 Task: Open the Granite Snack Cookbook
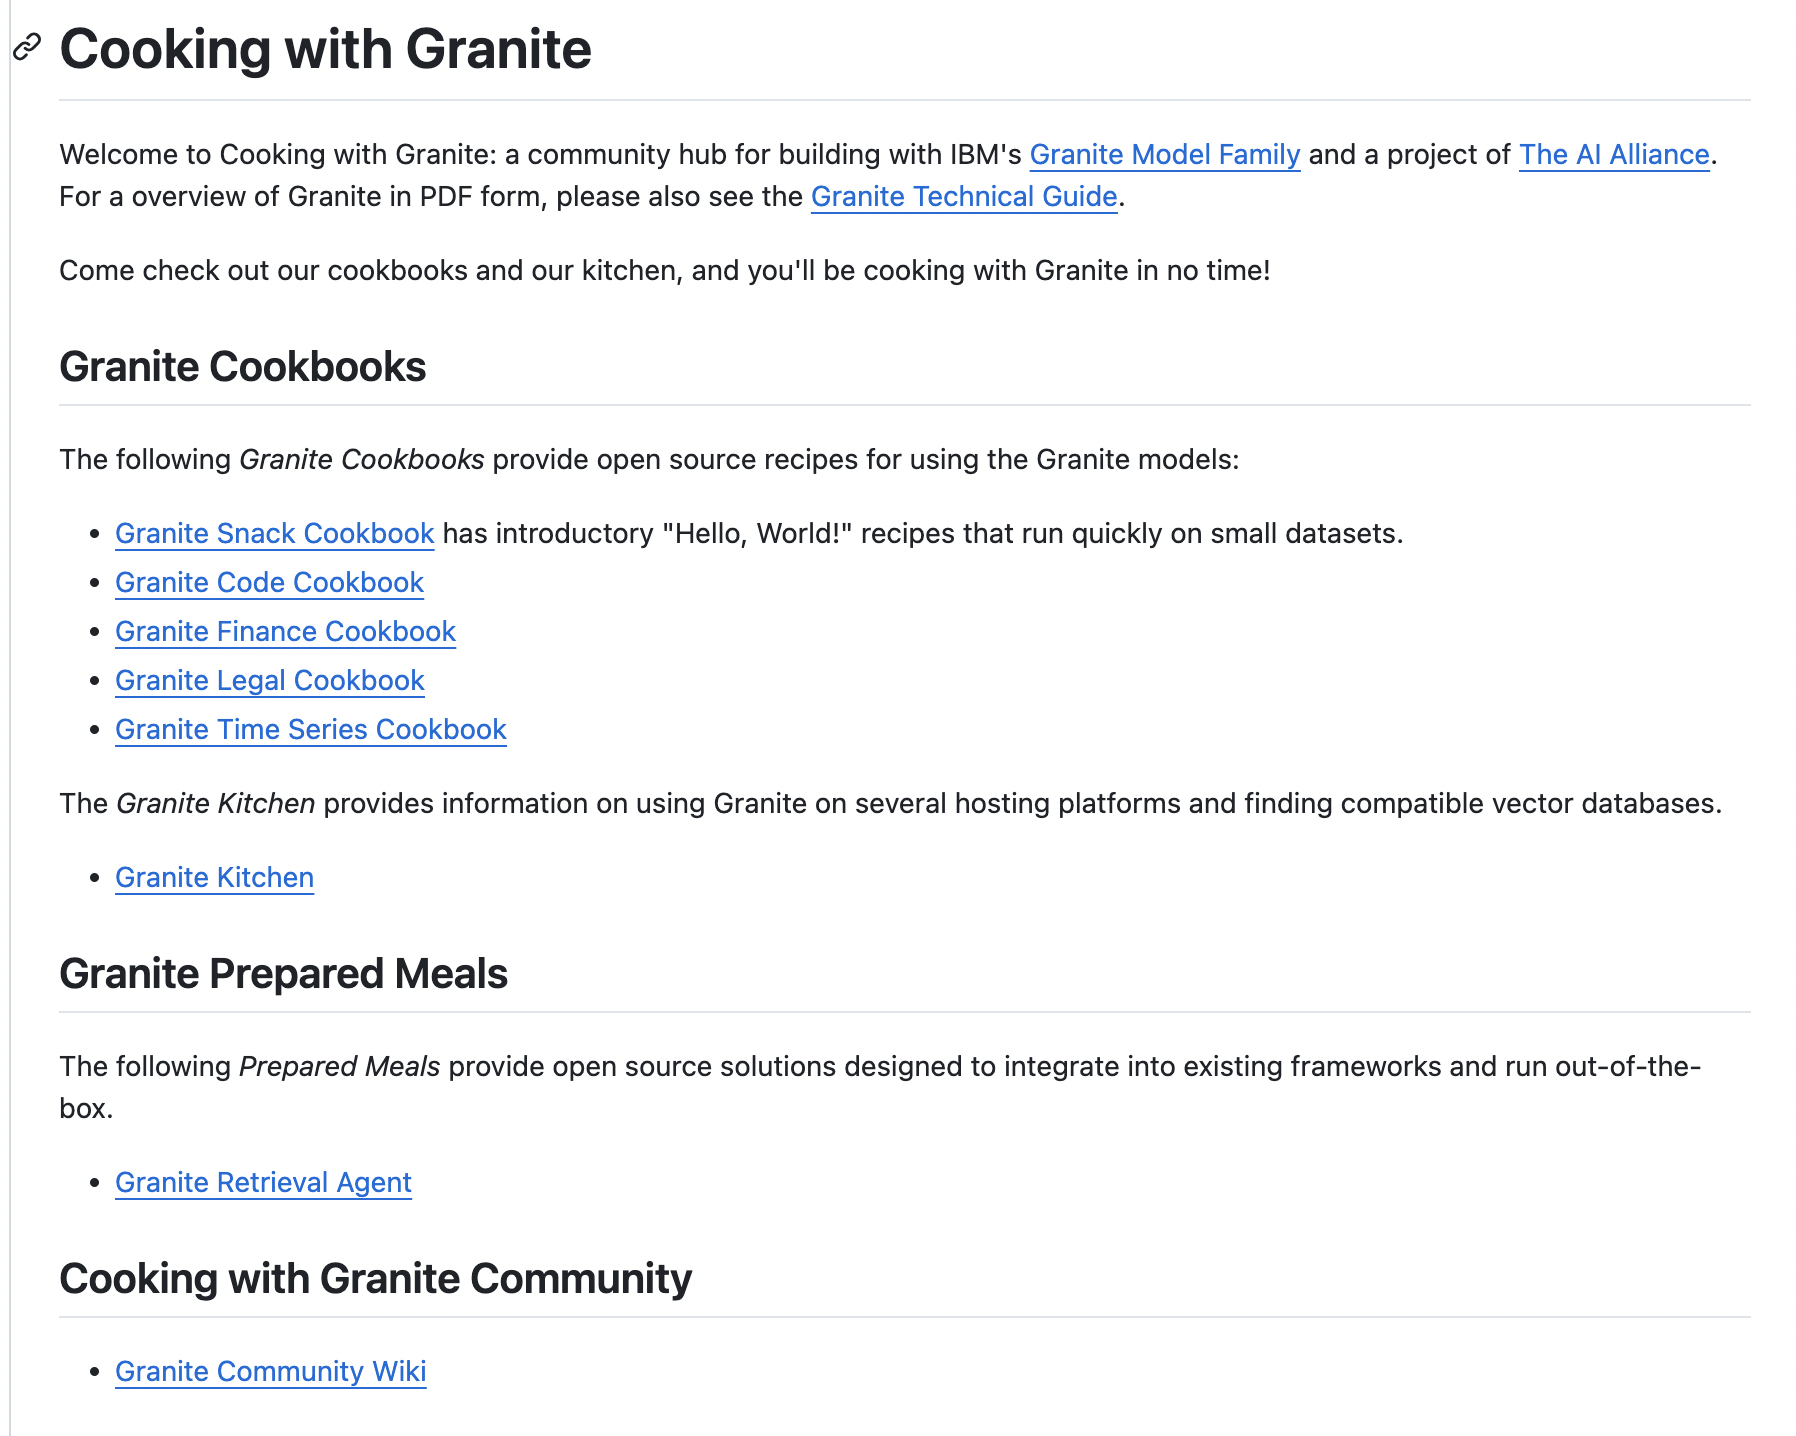pyautogui.click(x=275, y=534)
